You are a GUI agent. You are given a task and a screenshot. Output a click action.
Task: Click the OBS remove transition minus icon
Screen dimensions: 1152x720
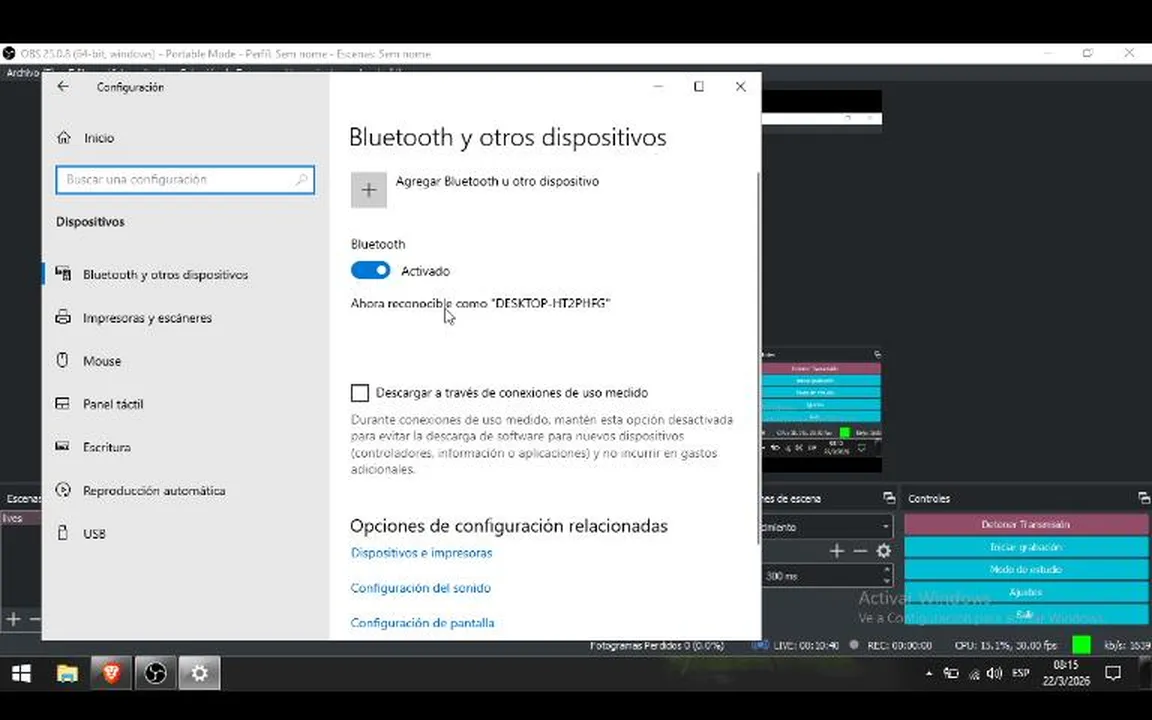click(860, 550)
